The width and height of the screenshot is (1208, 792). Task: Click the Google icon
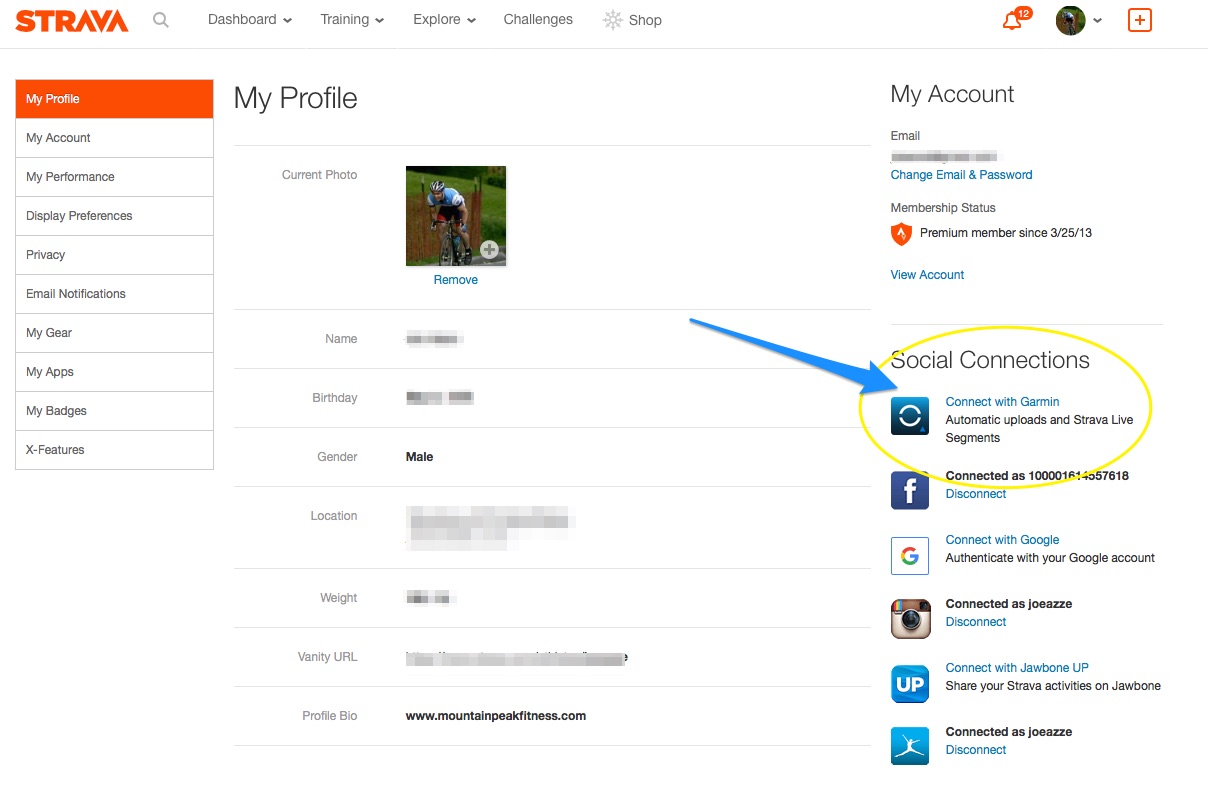coord(910,555)
